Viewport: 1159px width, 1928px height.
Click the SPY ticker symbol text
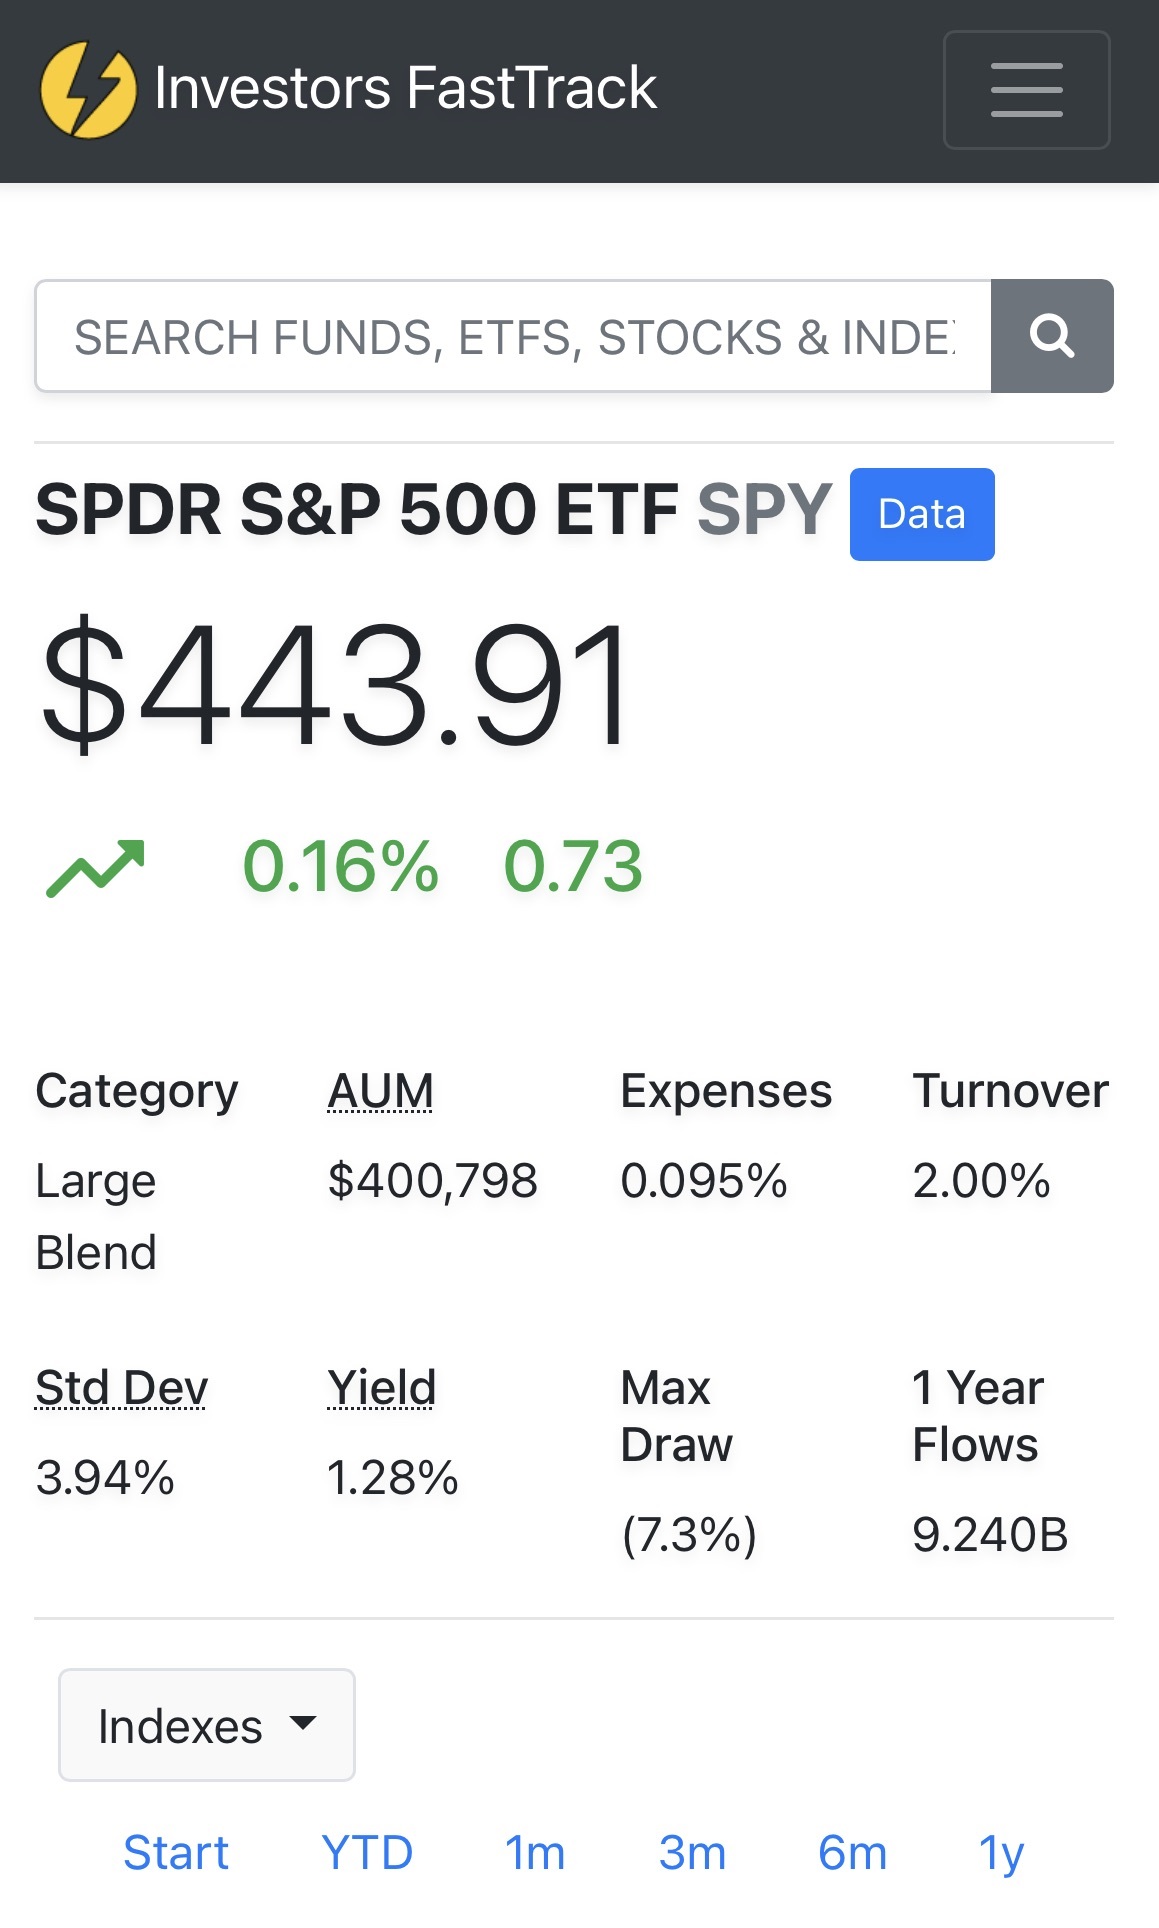click(764, 510)
